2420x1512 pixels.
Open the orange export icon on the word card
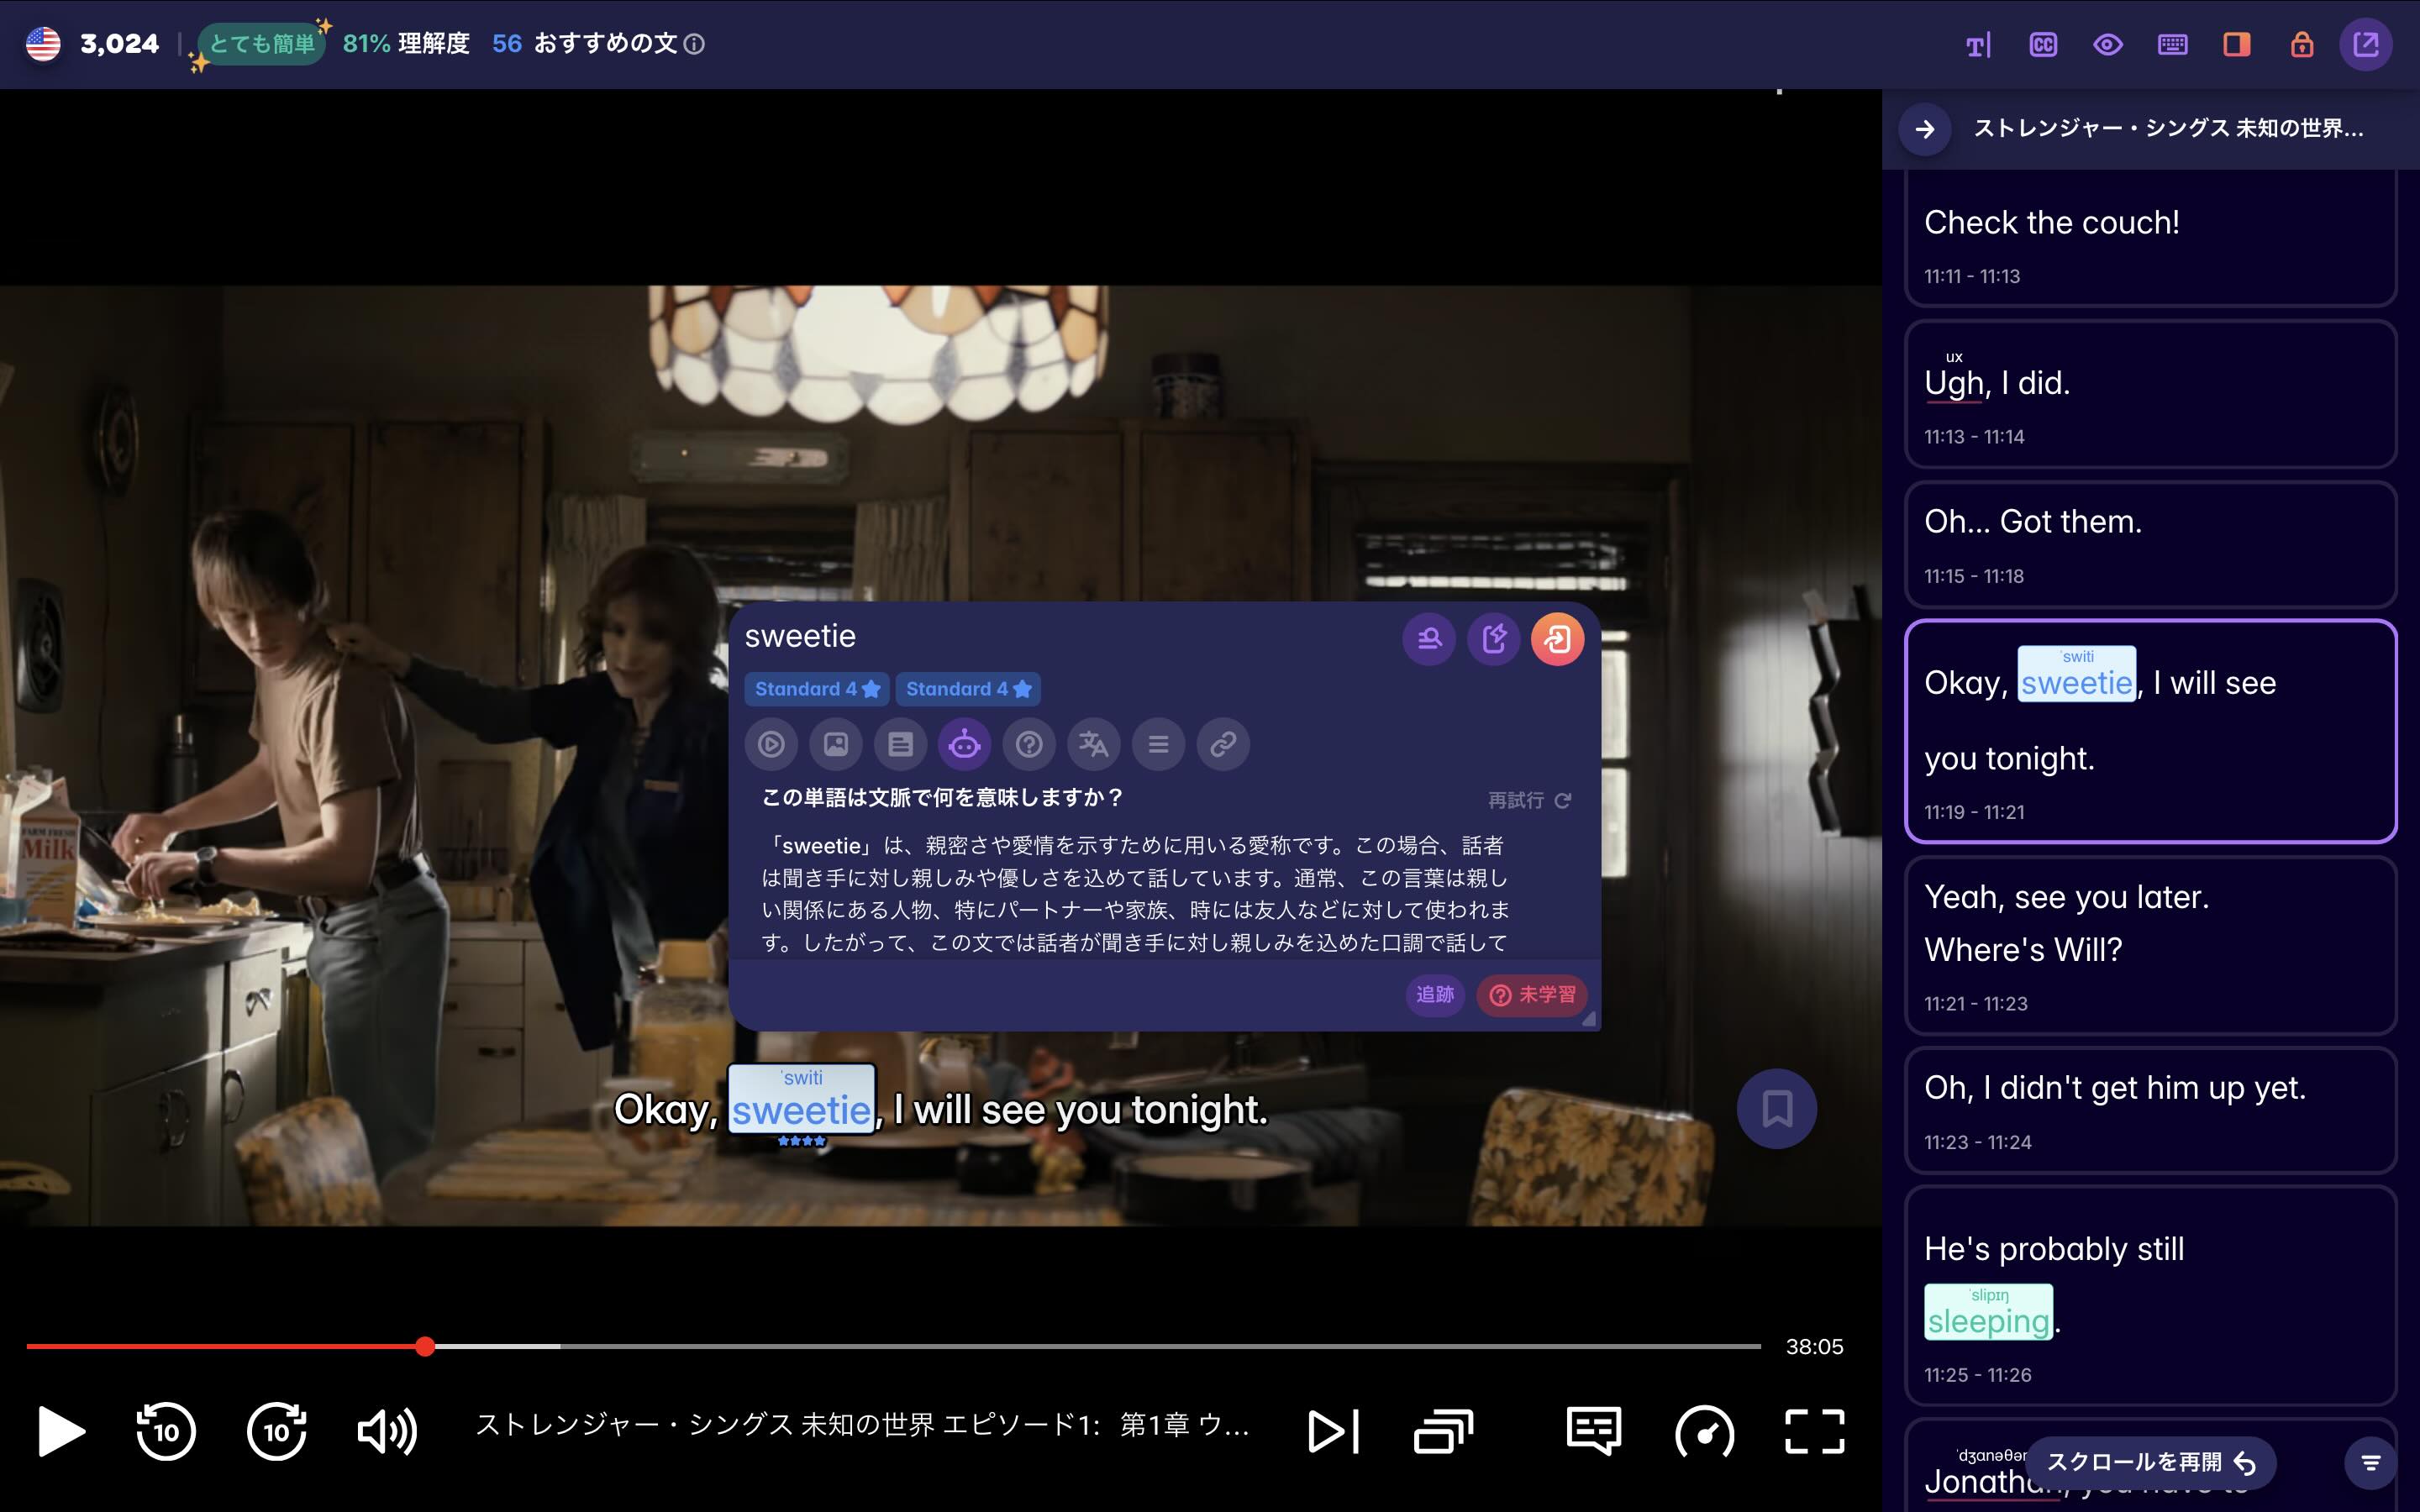point(1558,638)
